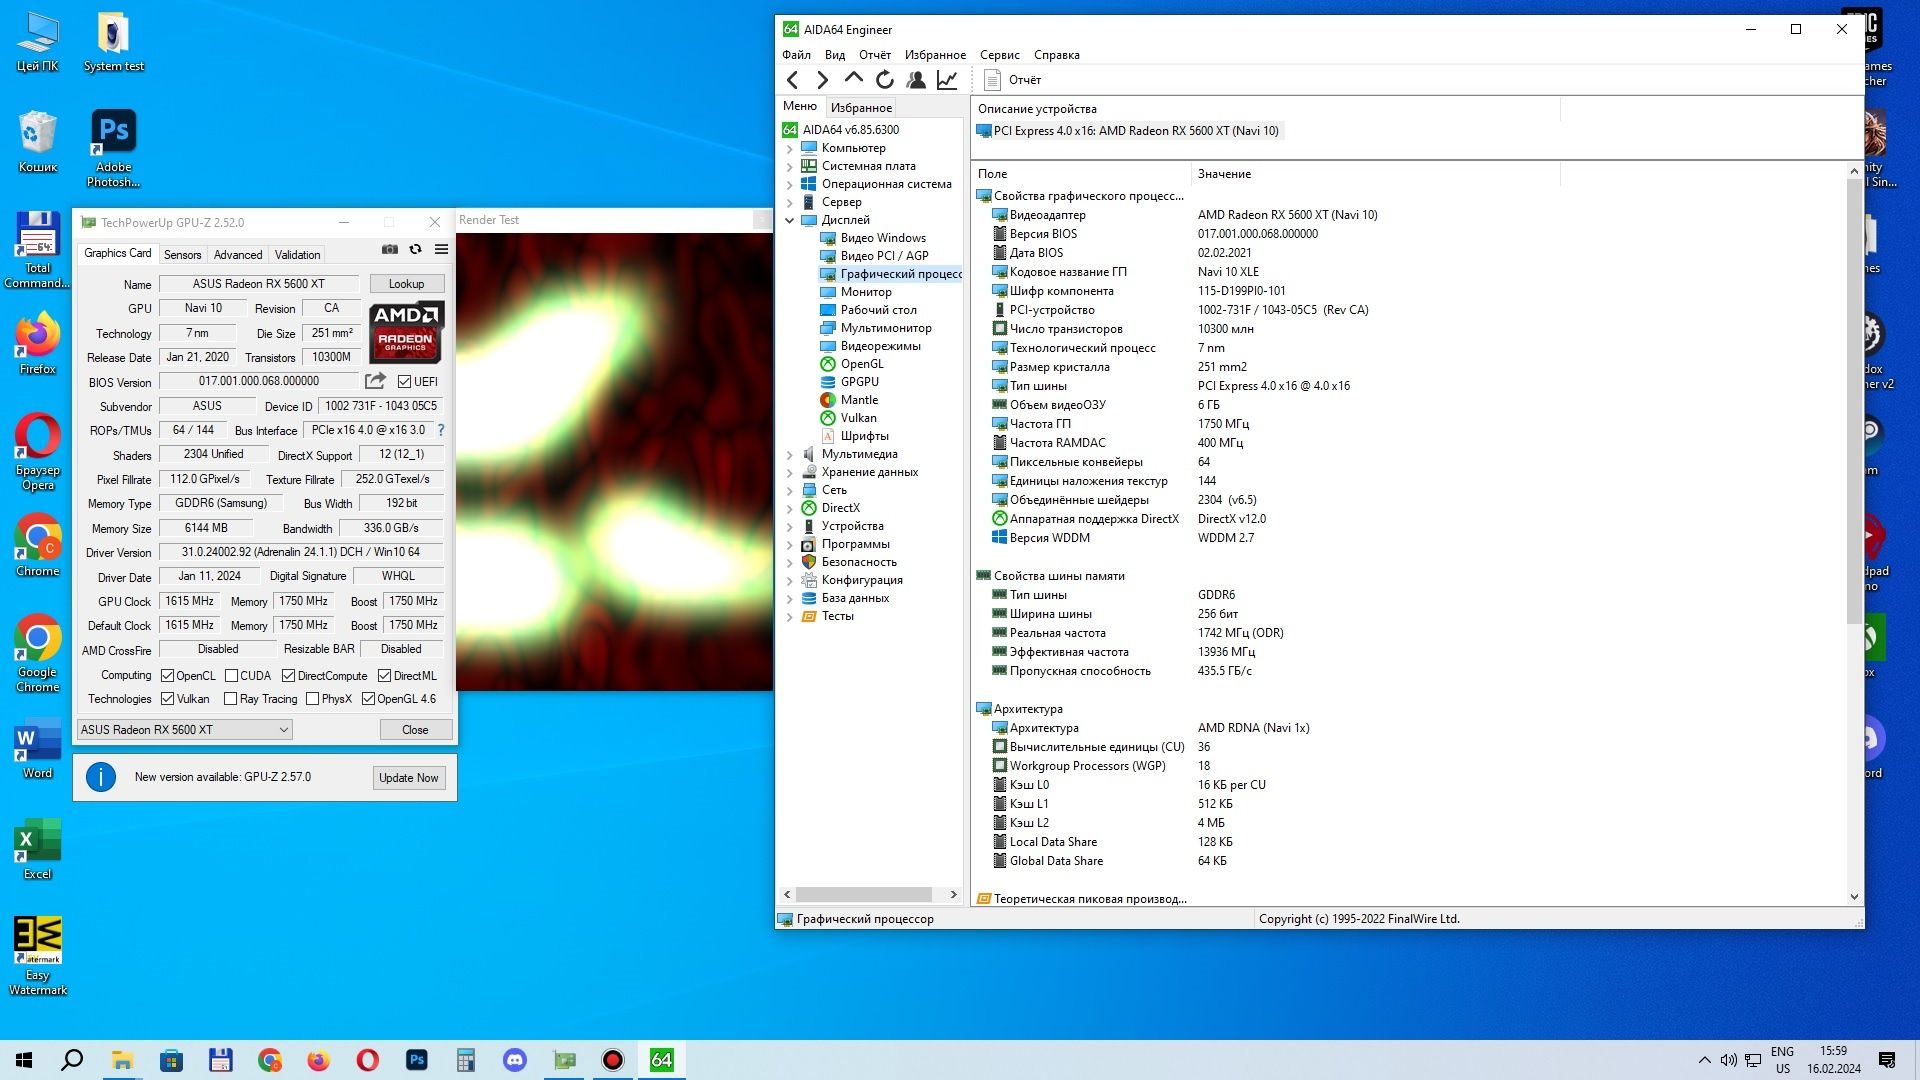1920x1080 pixels.
Task: Click AIDA64 graph chart toolbar icon
Action: pos(946,80)
